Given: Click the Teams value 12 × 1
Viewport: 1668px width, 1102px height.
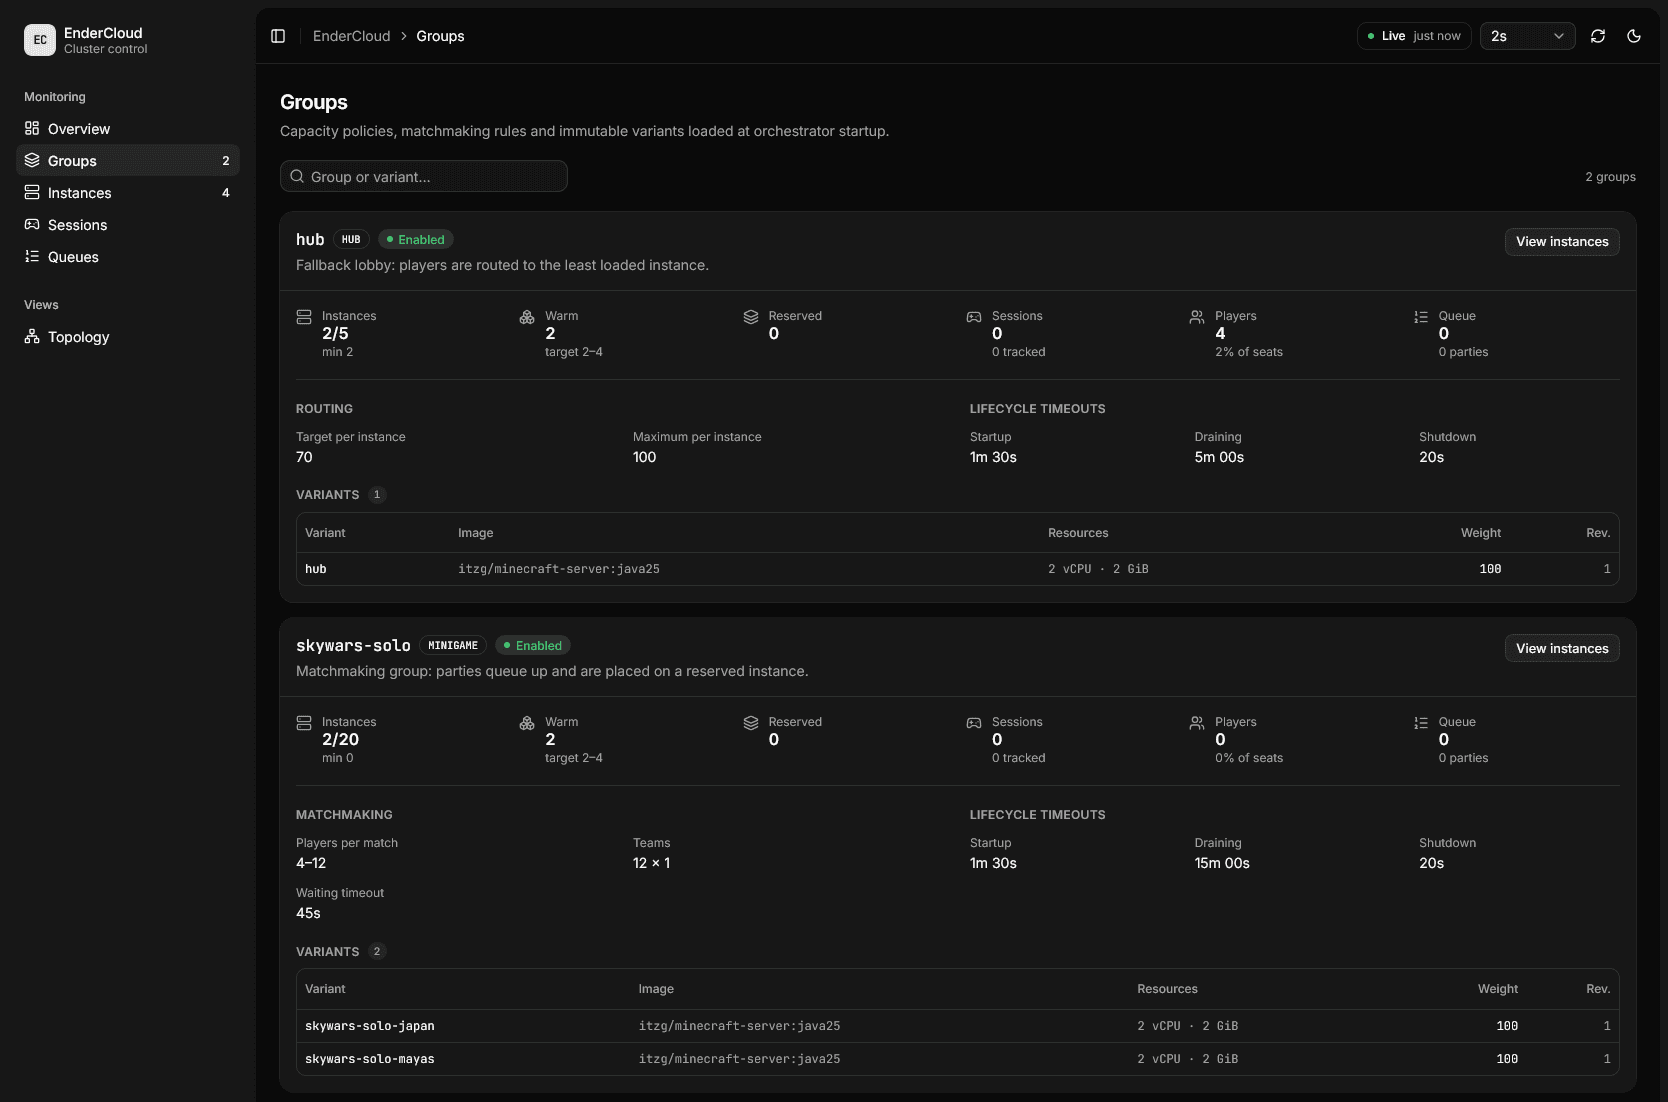Looking at the screenshot, I should click(651, 863).
